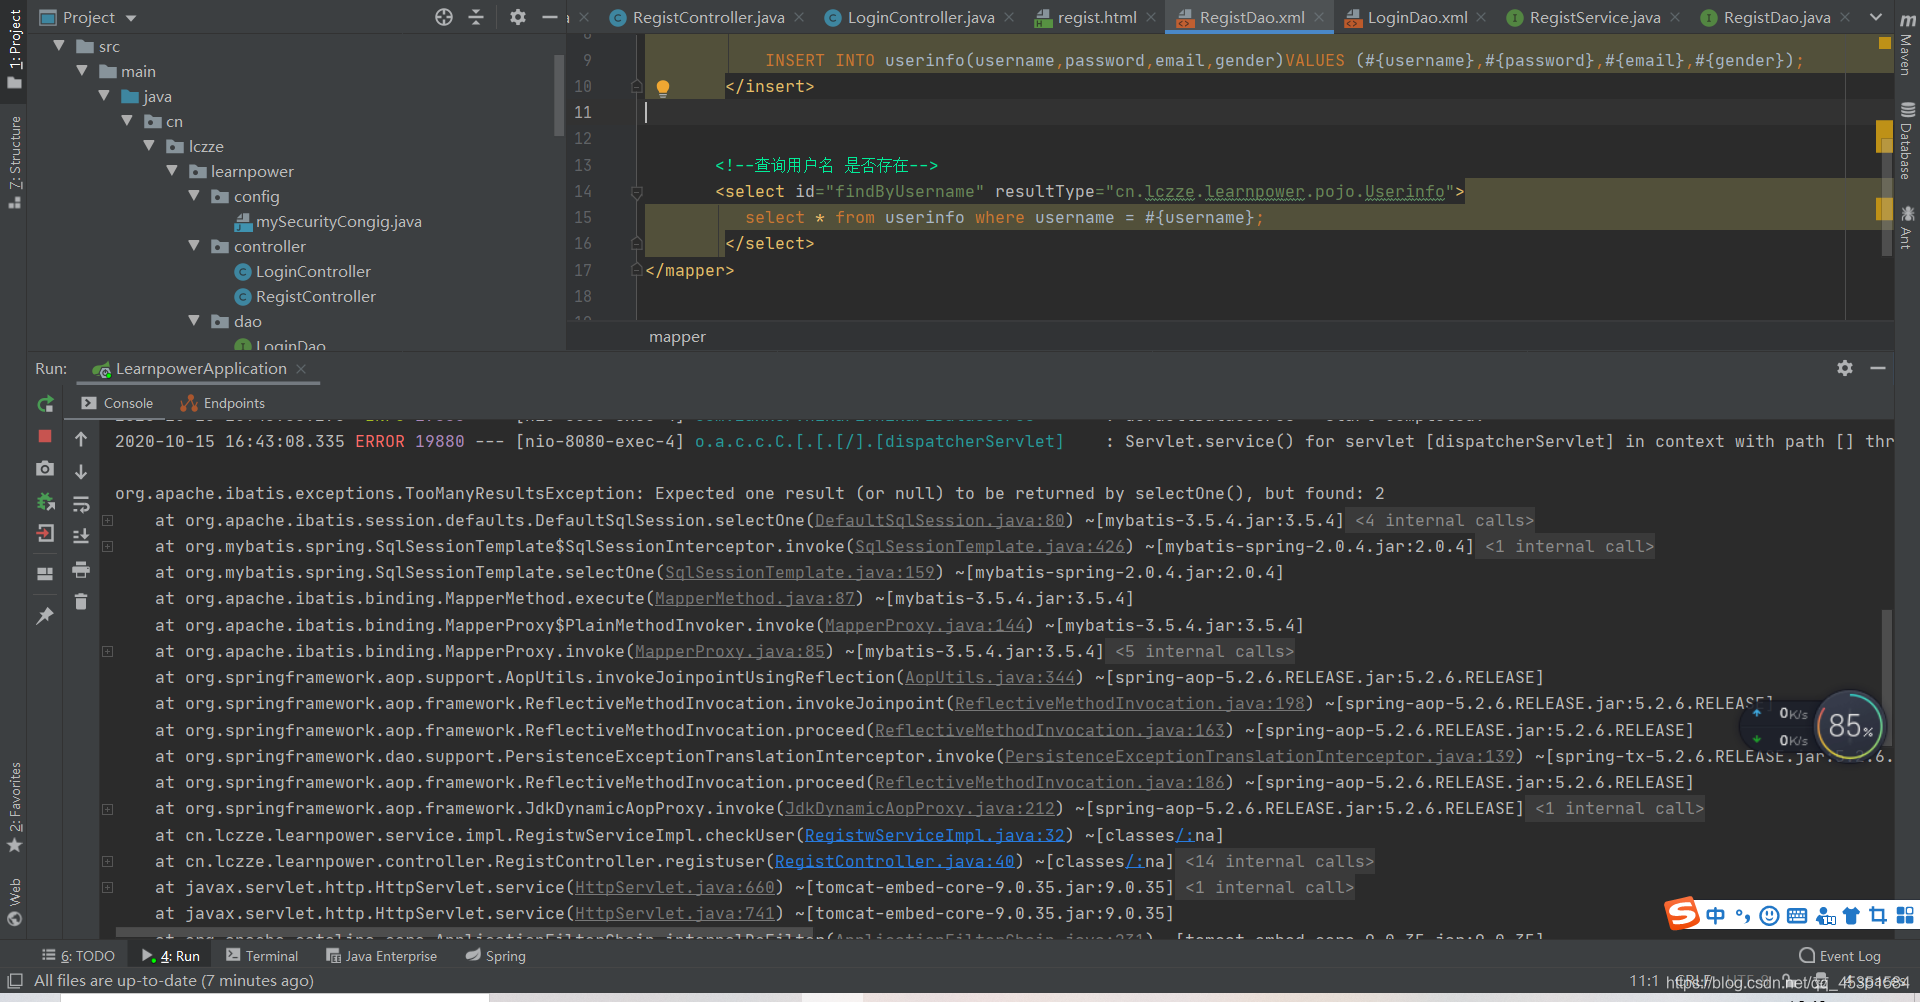Viewport: 1920px width, 1002px height.
Task: Expand the dao folder in Project tree
Action: (x=194, y=321)
